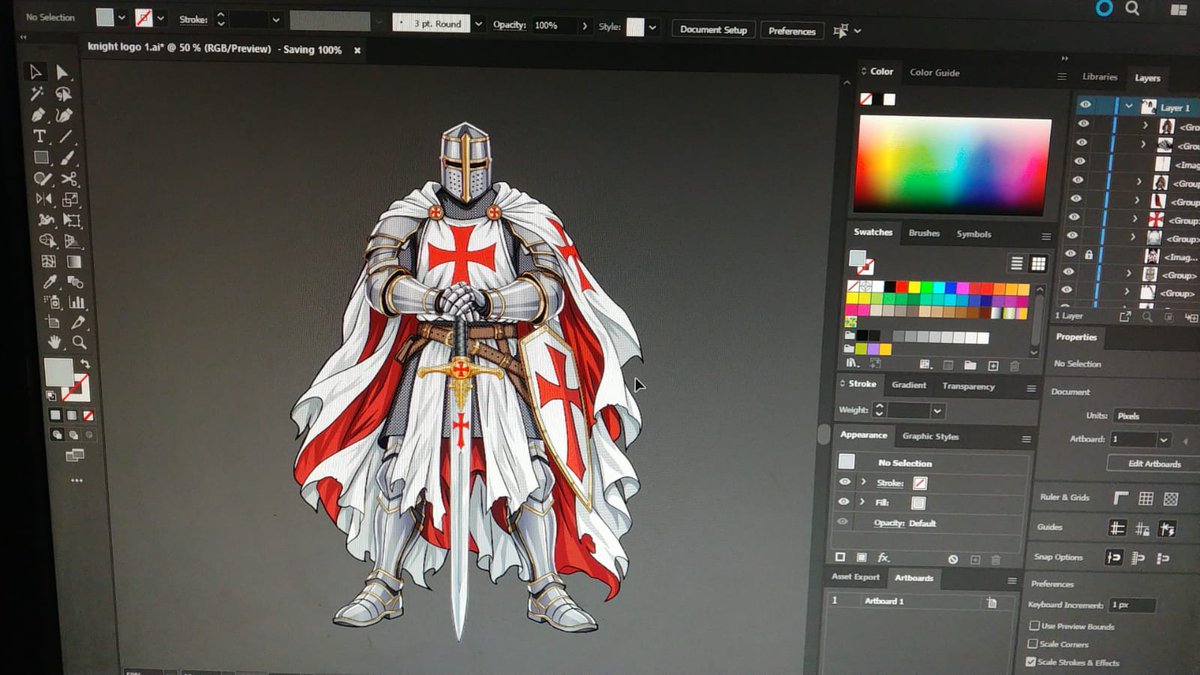Select the Selection tool arrow
Image resolution: width=1200 pixels, height=675 pixels.
coord(36,72)
